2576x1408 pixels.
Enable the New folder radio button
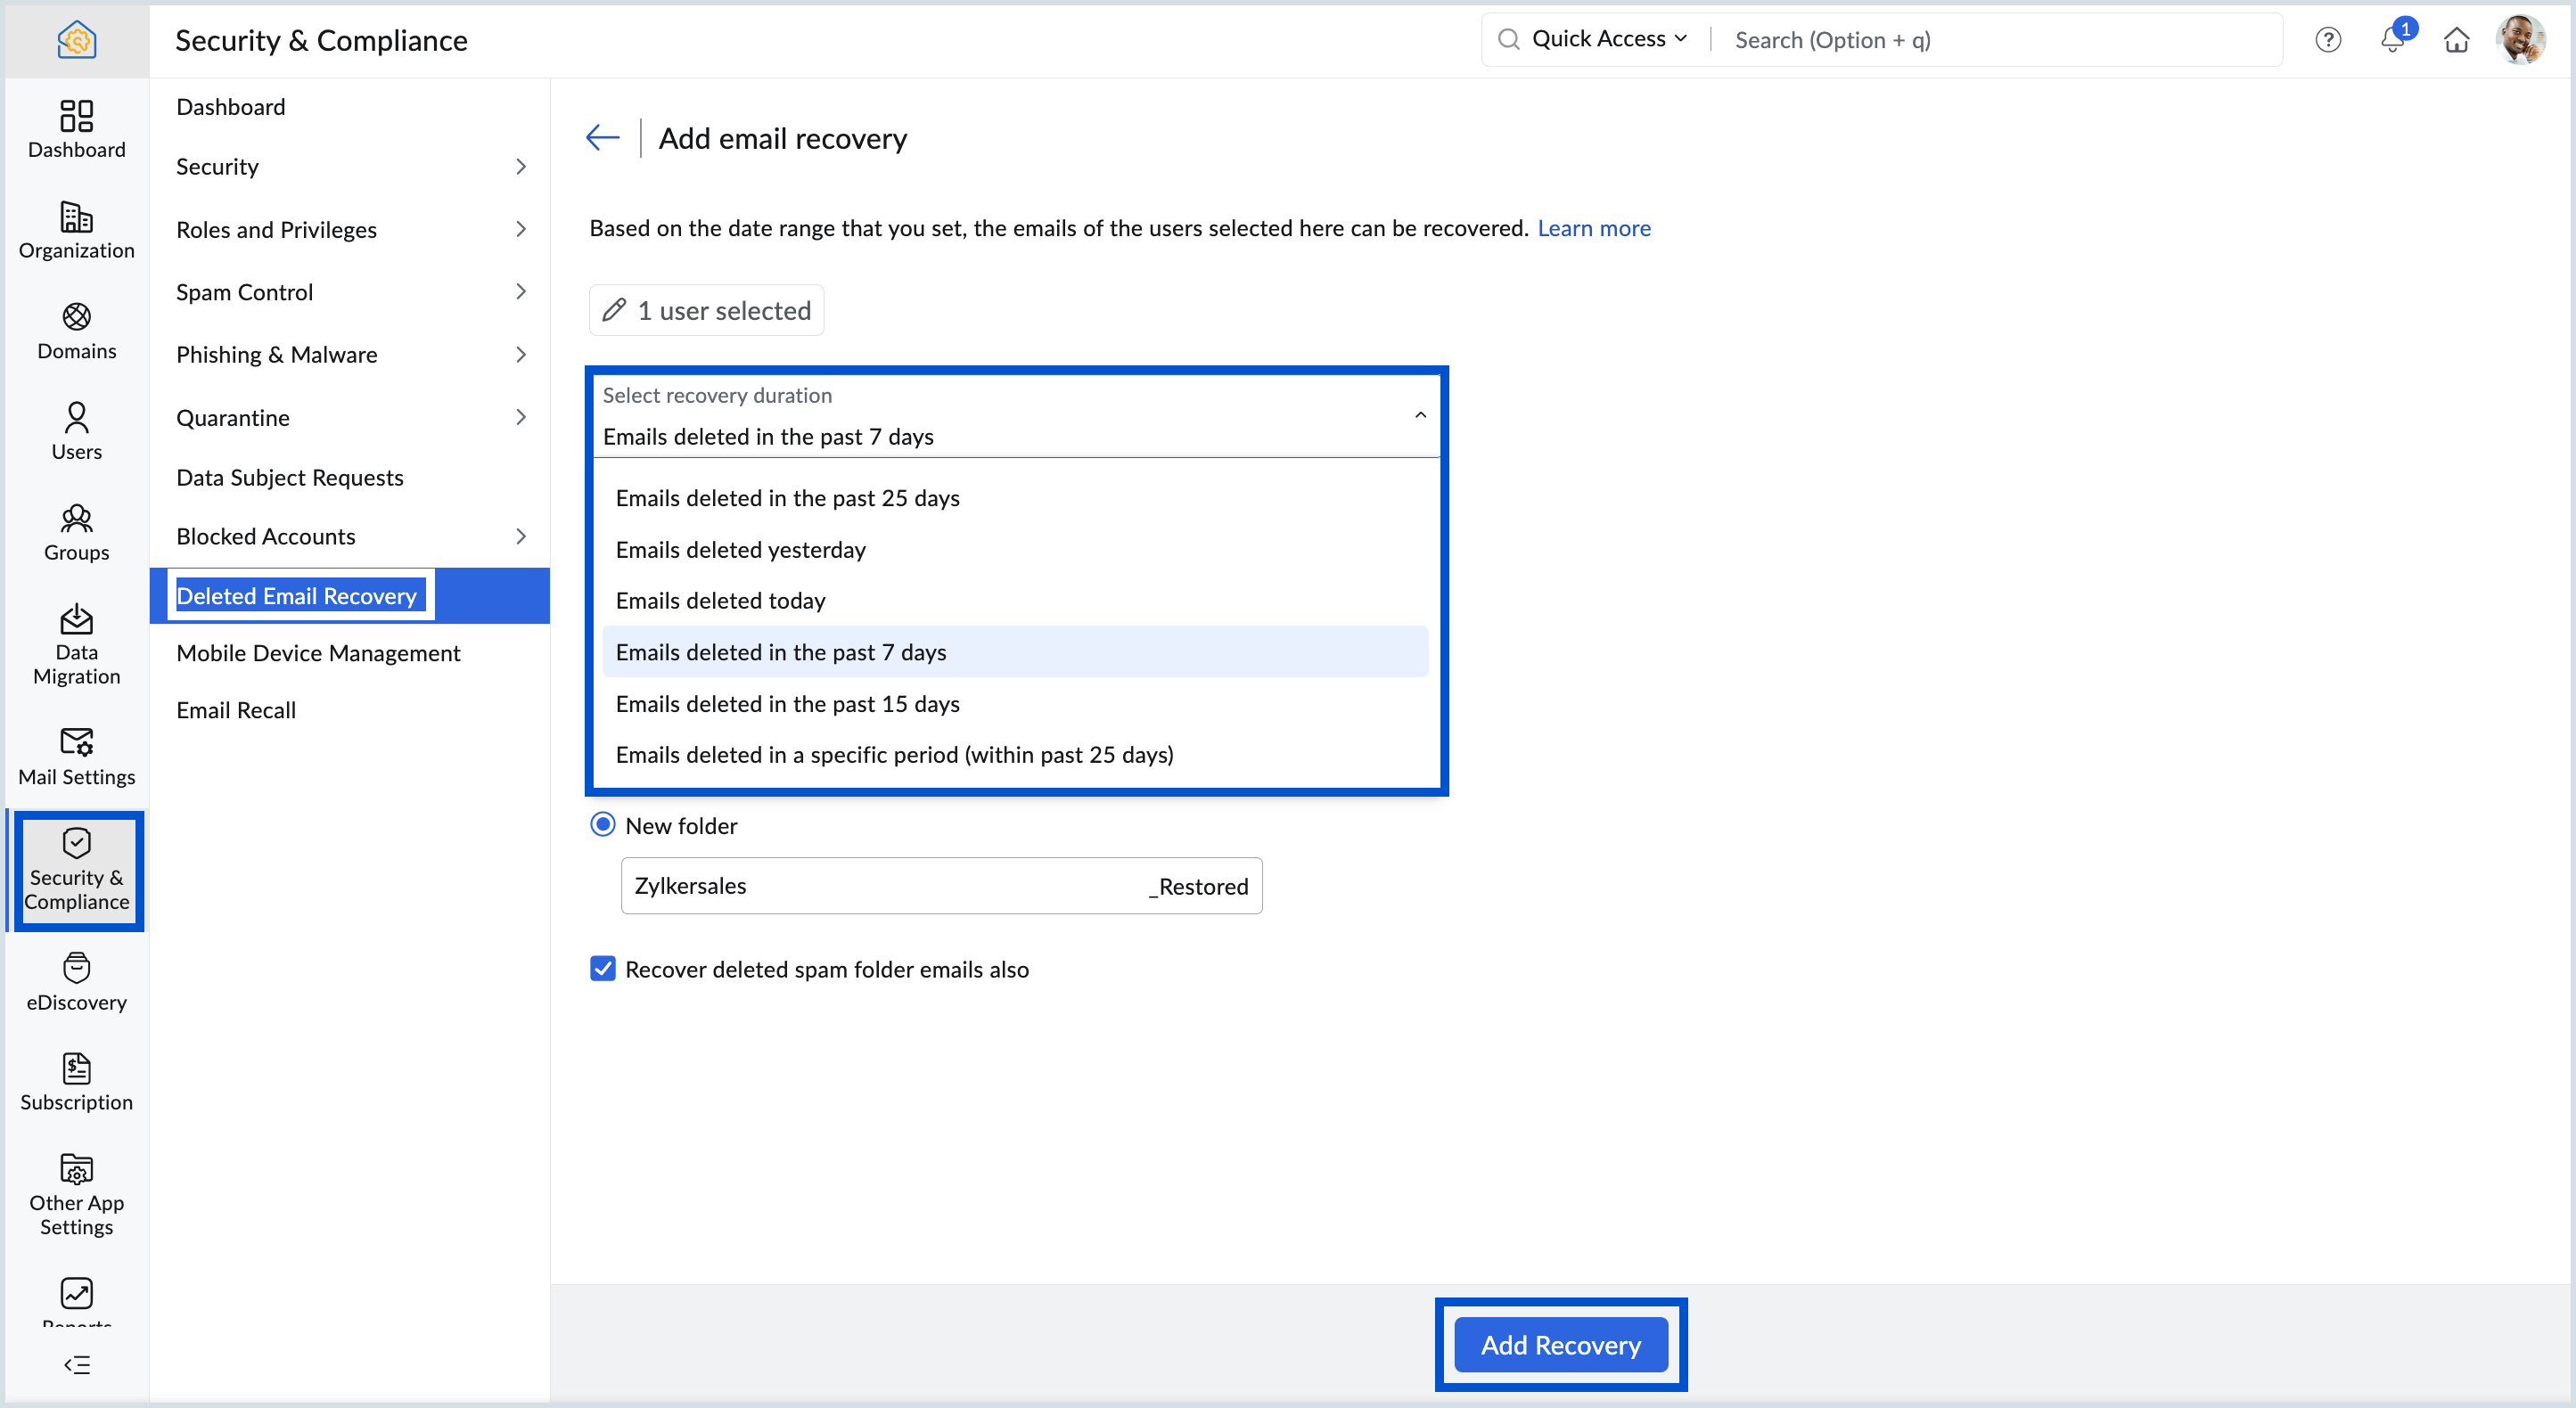coord(603,824)
